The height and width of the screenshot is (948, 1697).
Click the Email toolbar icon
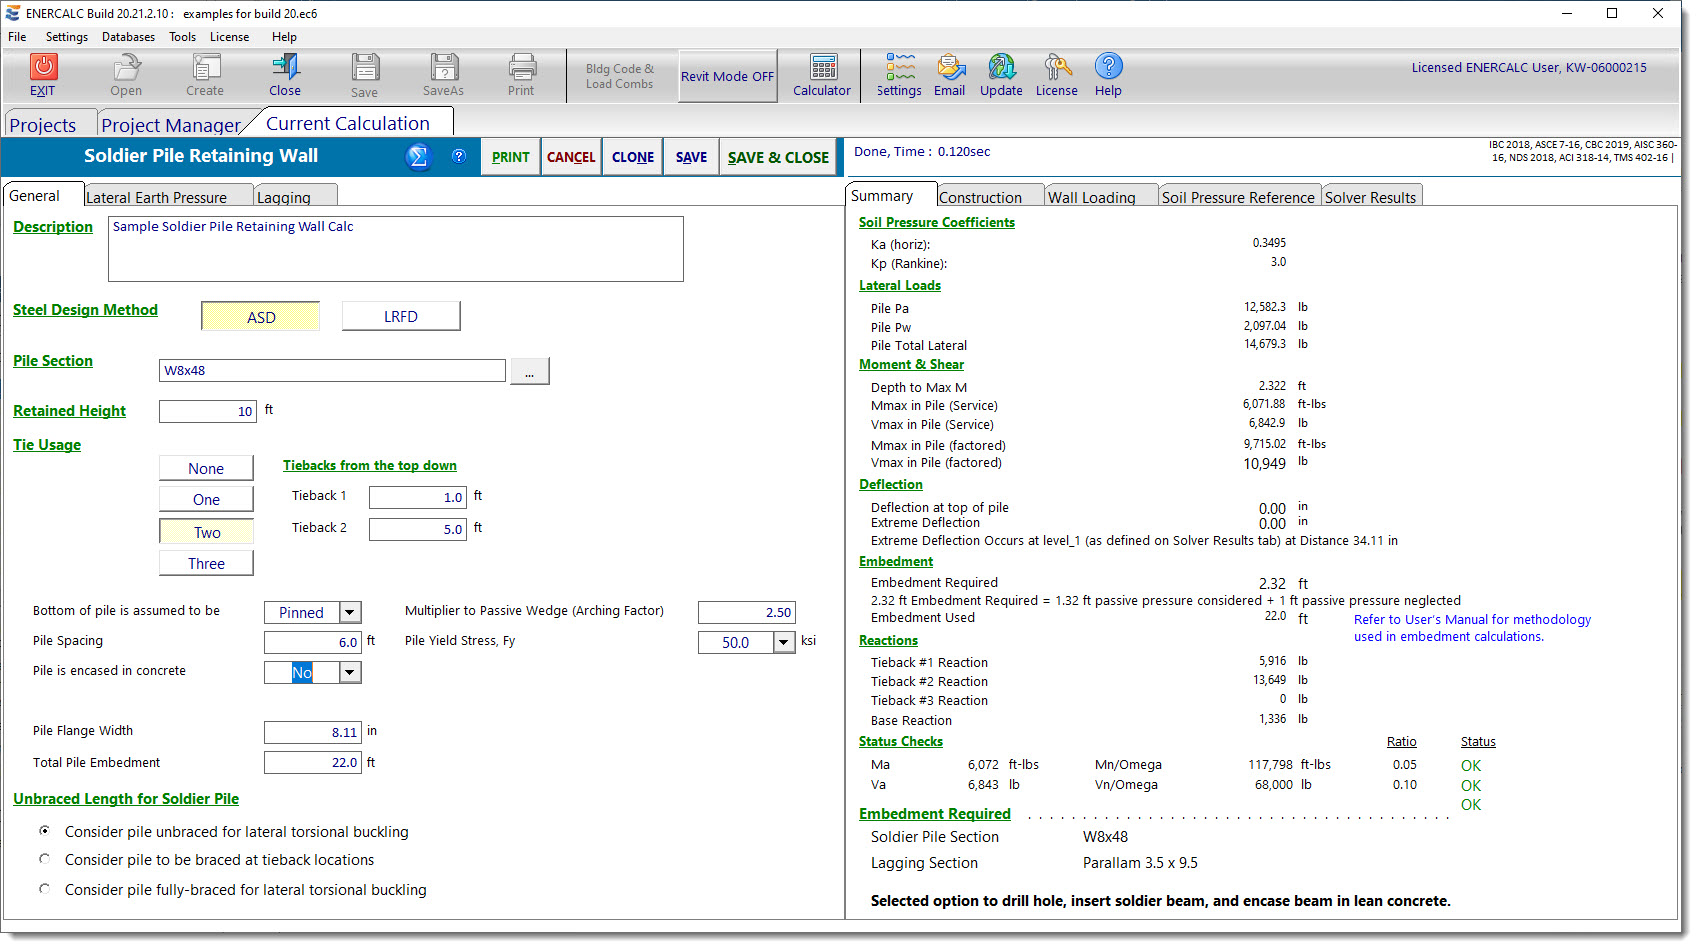tap(949, 68)
